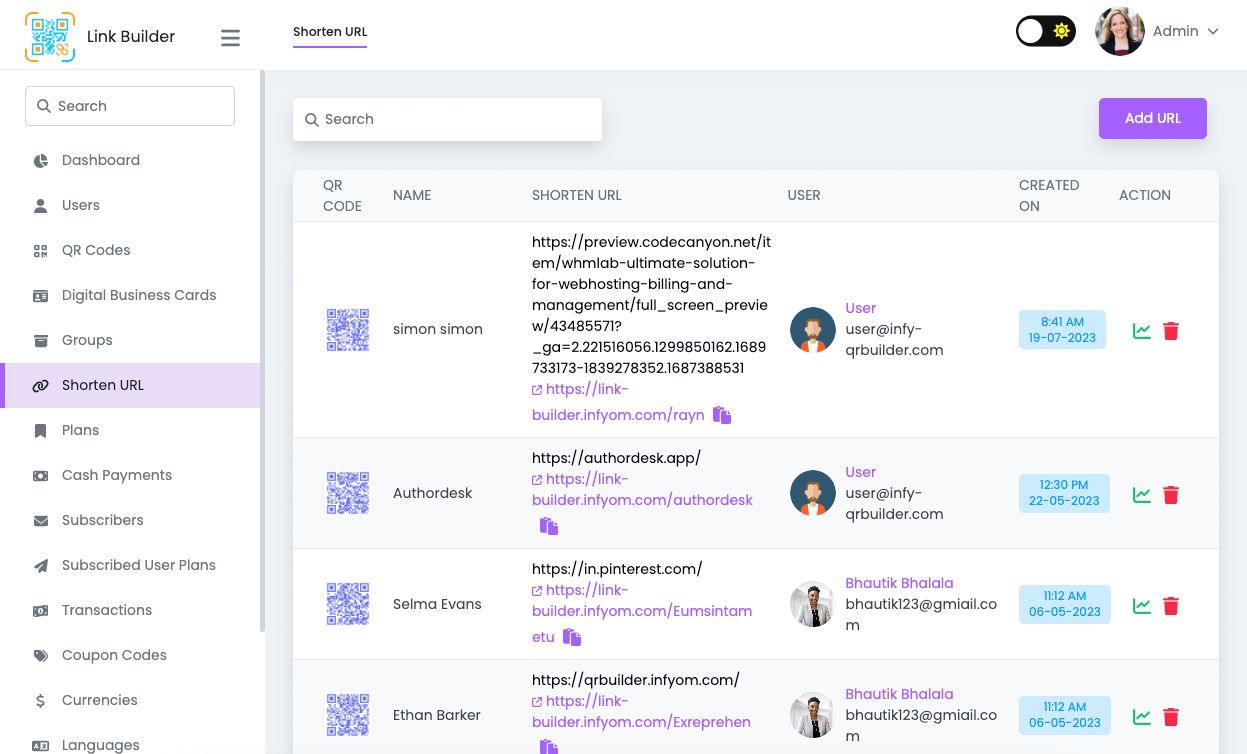Click the QR code for Ethan Barker

(x=348, y=715)
